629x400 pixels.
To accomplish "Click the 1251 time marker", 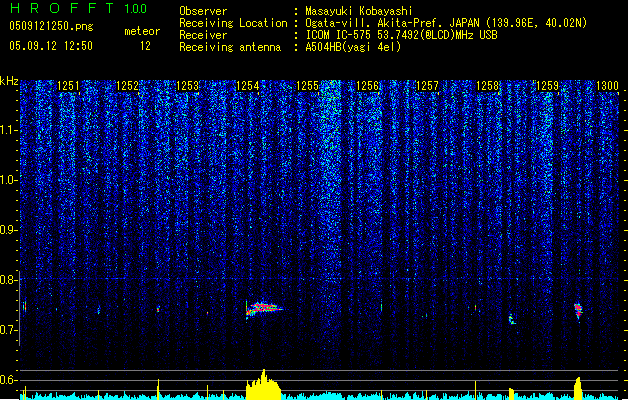I will [68, 86].
